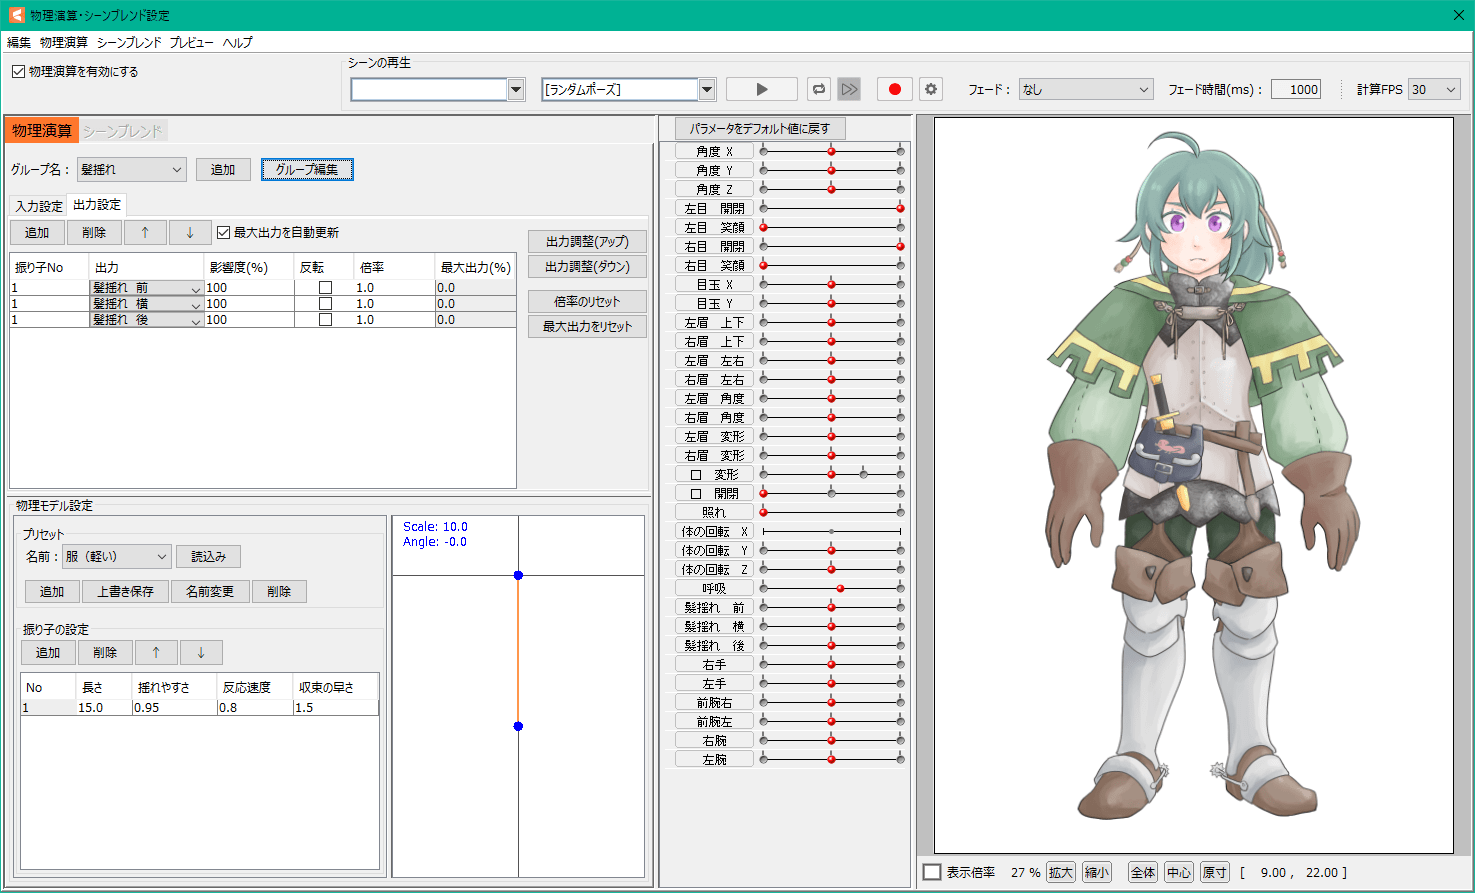Image resolution: width=1475 pixels, height=893 pixels.
Task: Move output row down with the down arrow
Action: (x=190, y=232)
